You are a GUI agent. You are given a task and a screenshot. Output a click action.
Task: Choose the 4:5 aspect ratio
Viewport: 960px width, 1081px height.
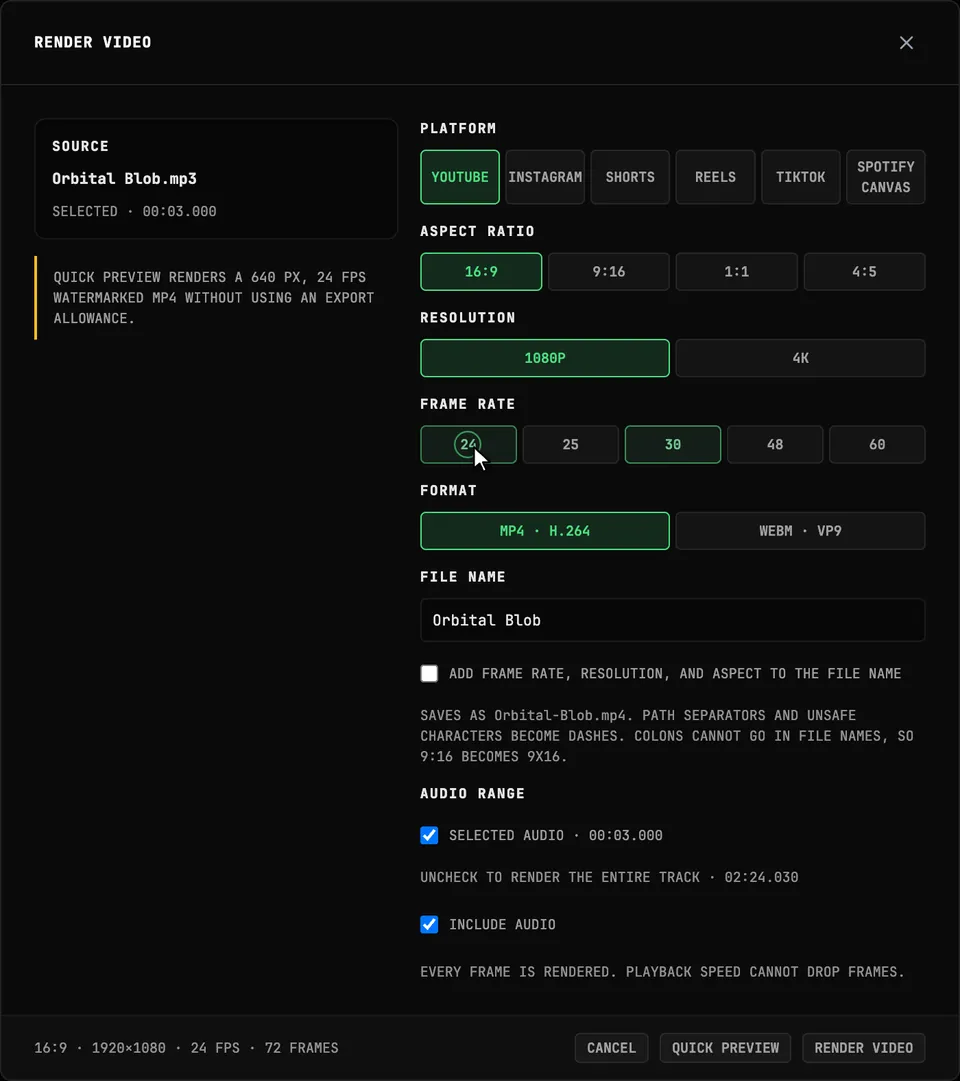(865, 272)
